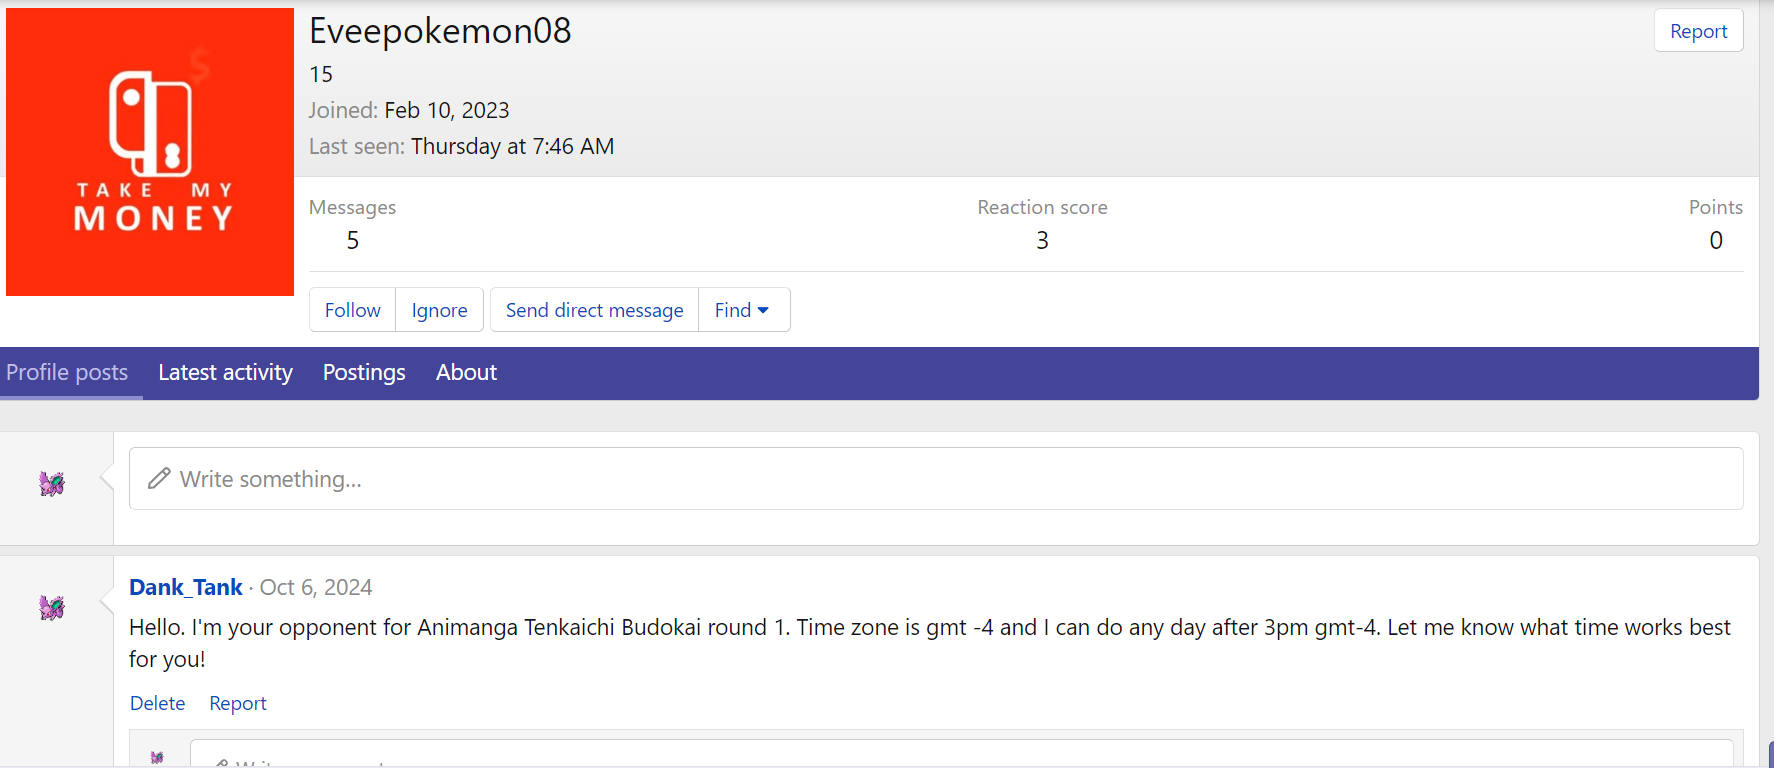1774x768 pixels.
Task: Switch to the Latest activity tab
Action: [x=225, y=373]
